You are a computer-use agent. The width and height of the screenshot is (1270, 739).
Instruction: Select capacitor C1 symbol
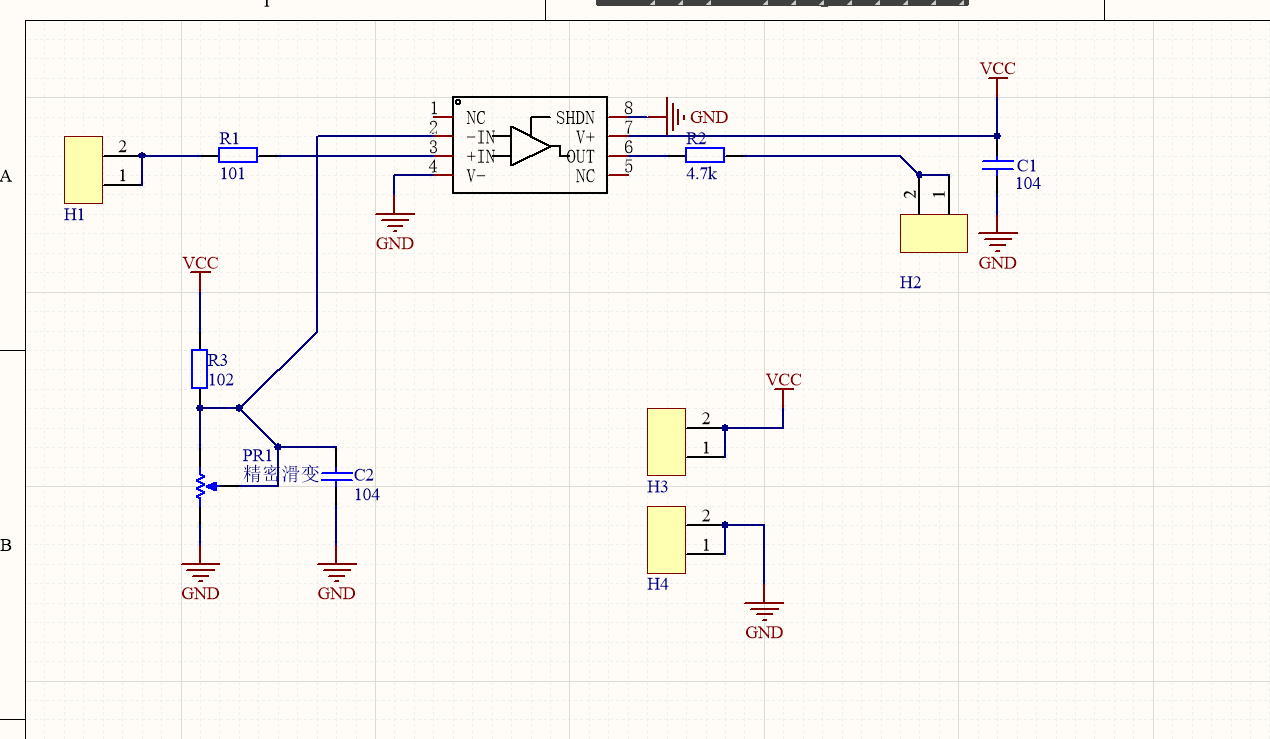pos(997,165)
